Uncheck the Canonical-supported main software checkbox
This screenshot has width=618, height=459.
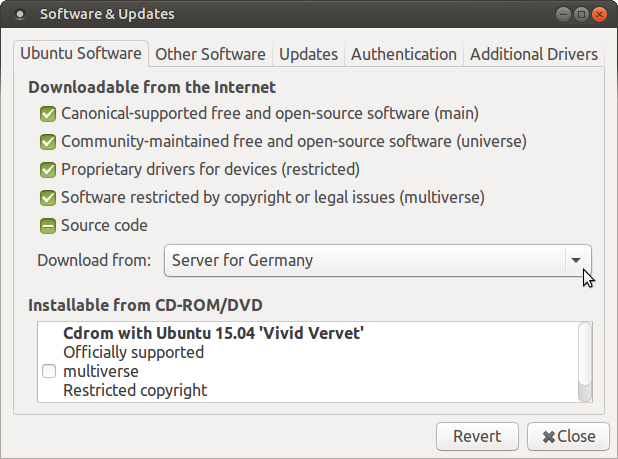coord(48,114)
